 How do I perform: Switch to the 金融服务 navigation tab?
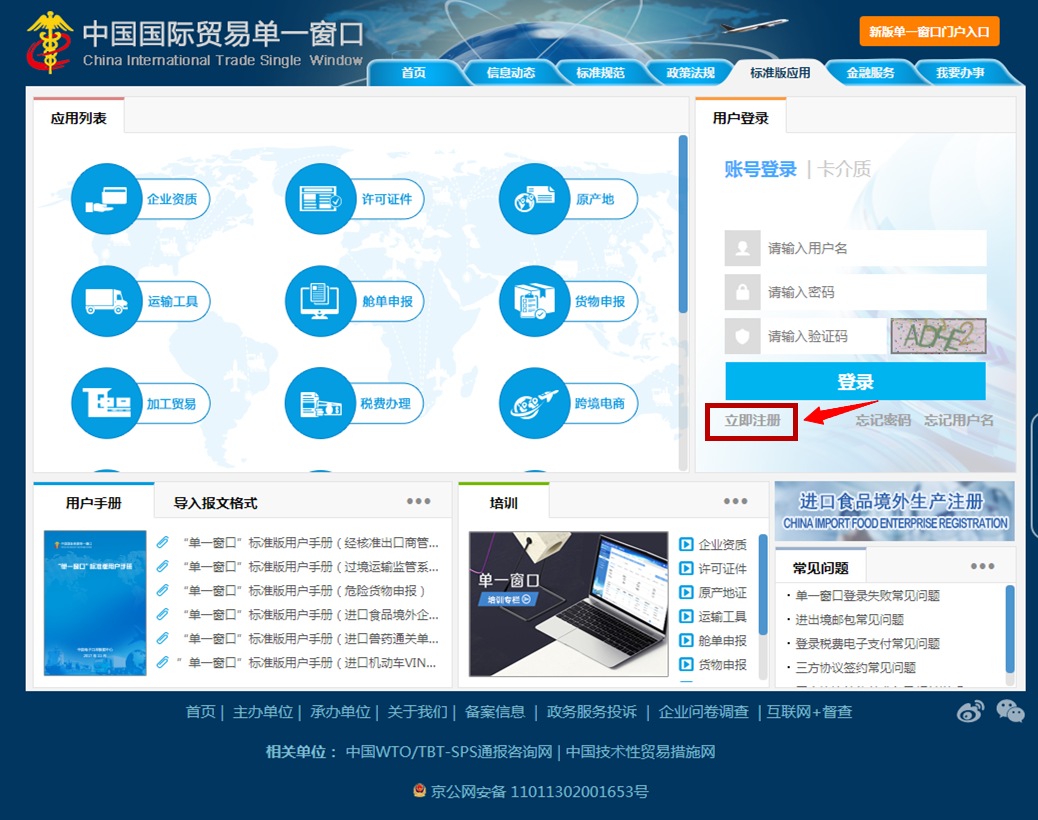click(870, 73)
